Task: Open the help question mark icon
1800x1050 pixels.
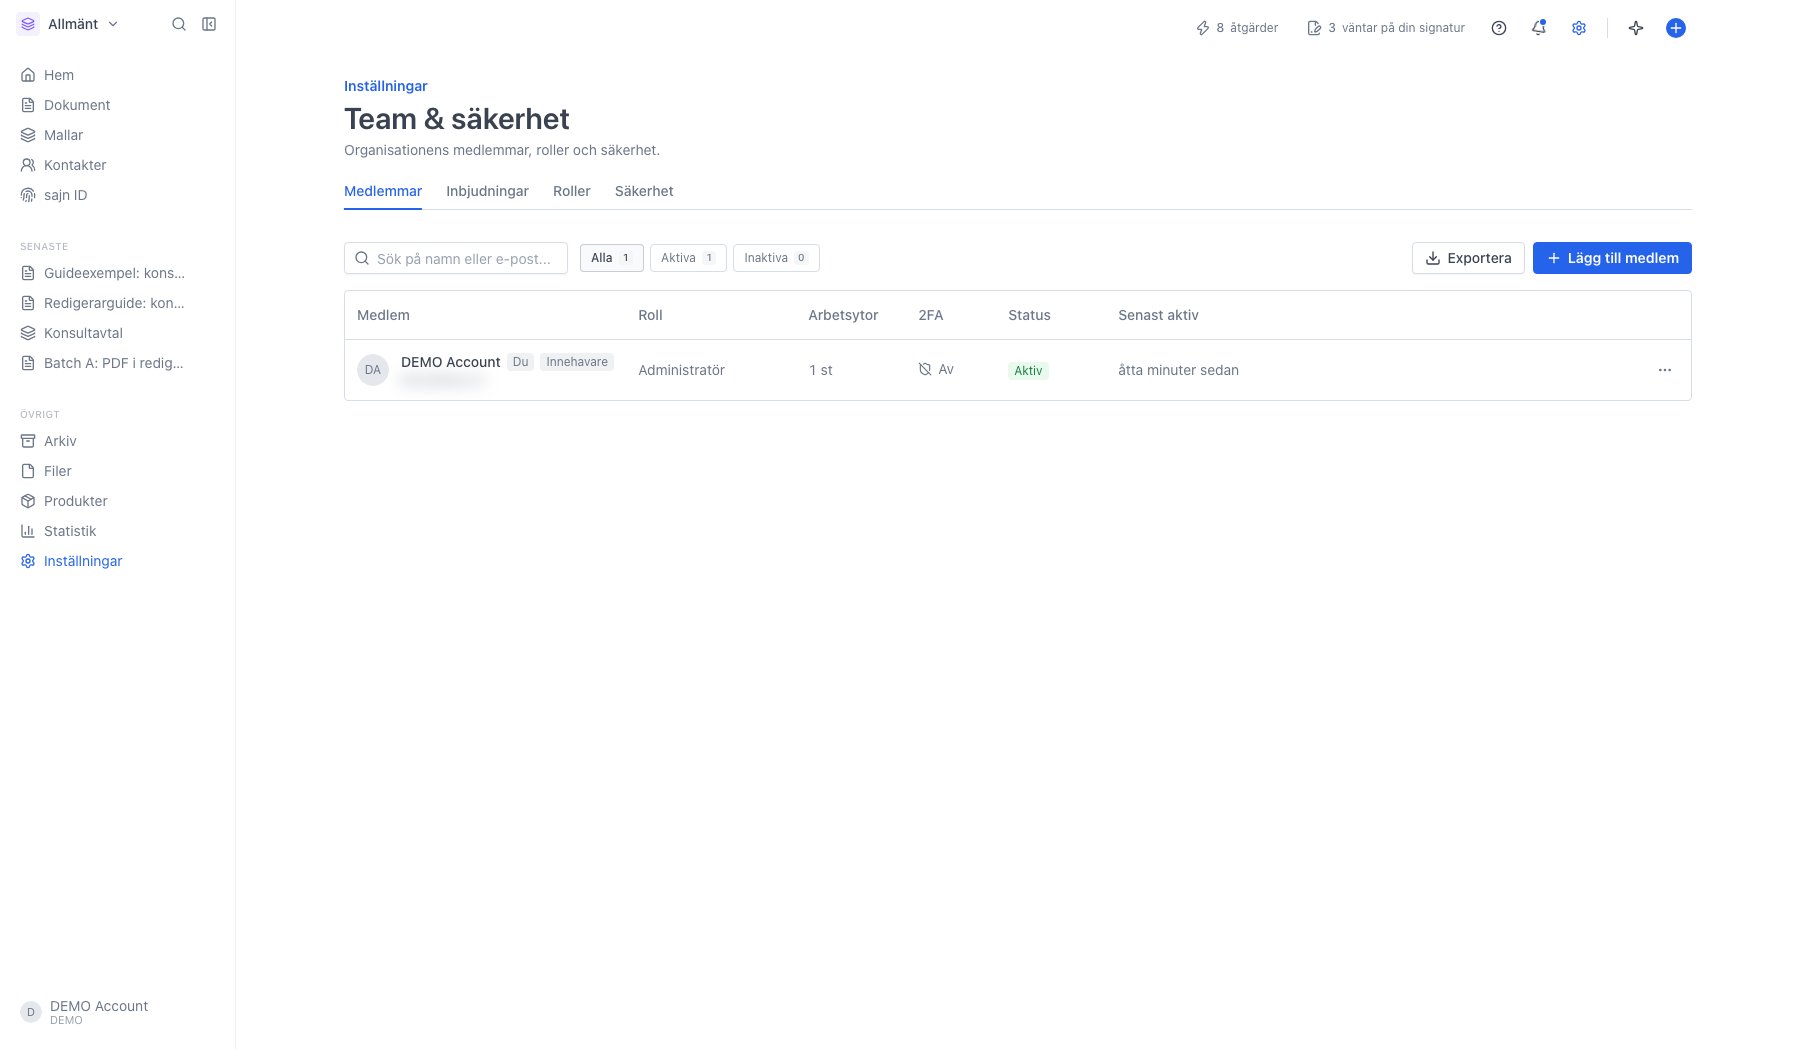Action: coord(1499,28)
